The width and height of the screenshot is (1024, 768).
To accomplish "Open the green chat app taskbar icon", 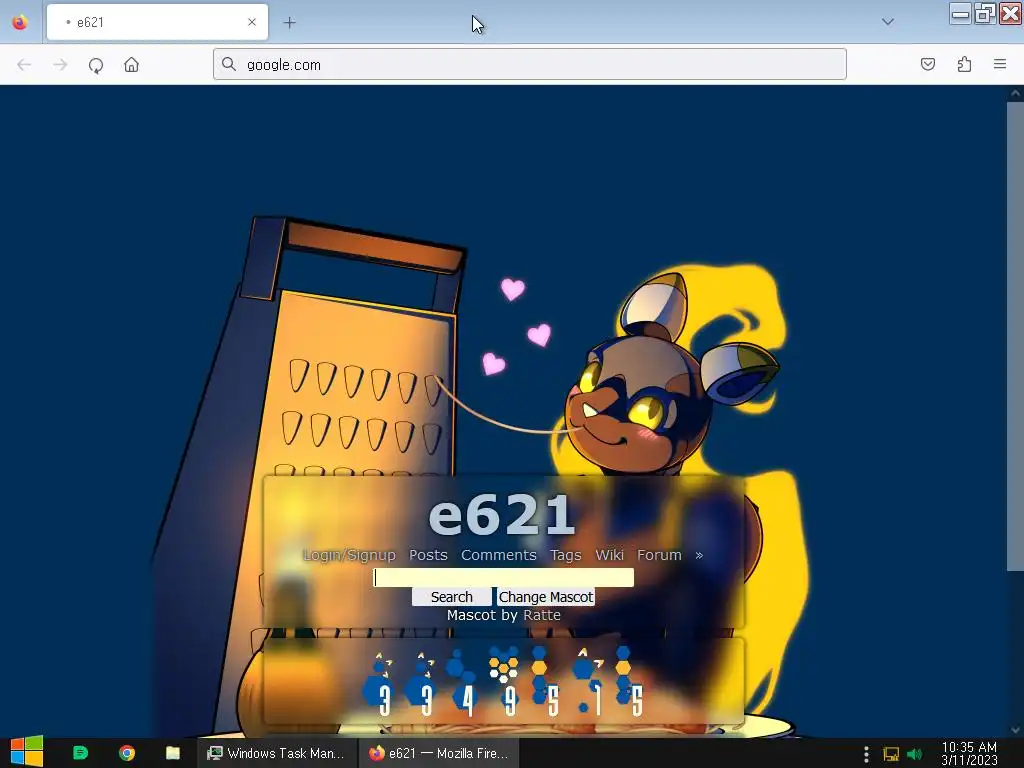I will (80, 753).
